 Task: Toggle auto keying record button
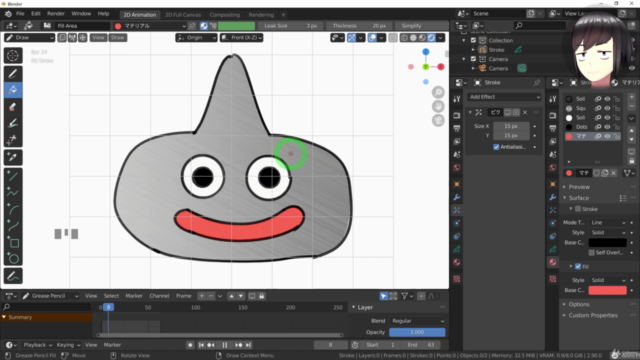click(190, 345)
